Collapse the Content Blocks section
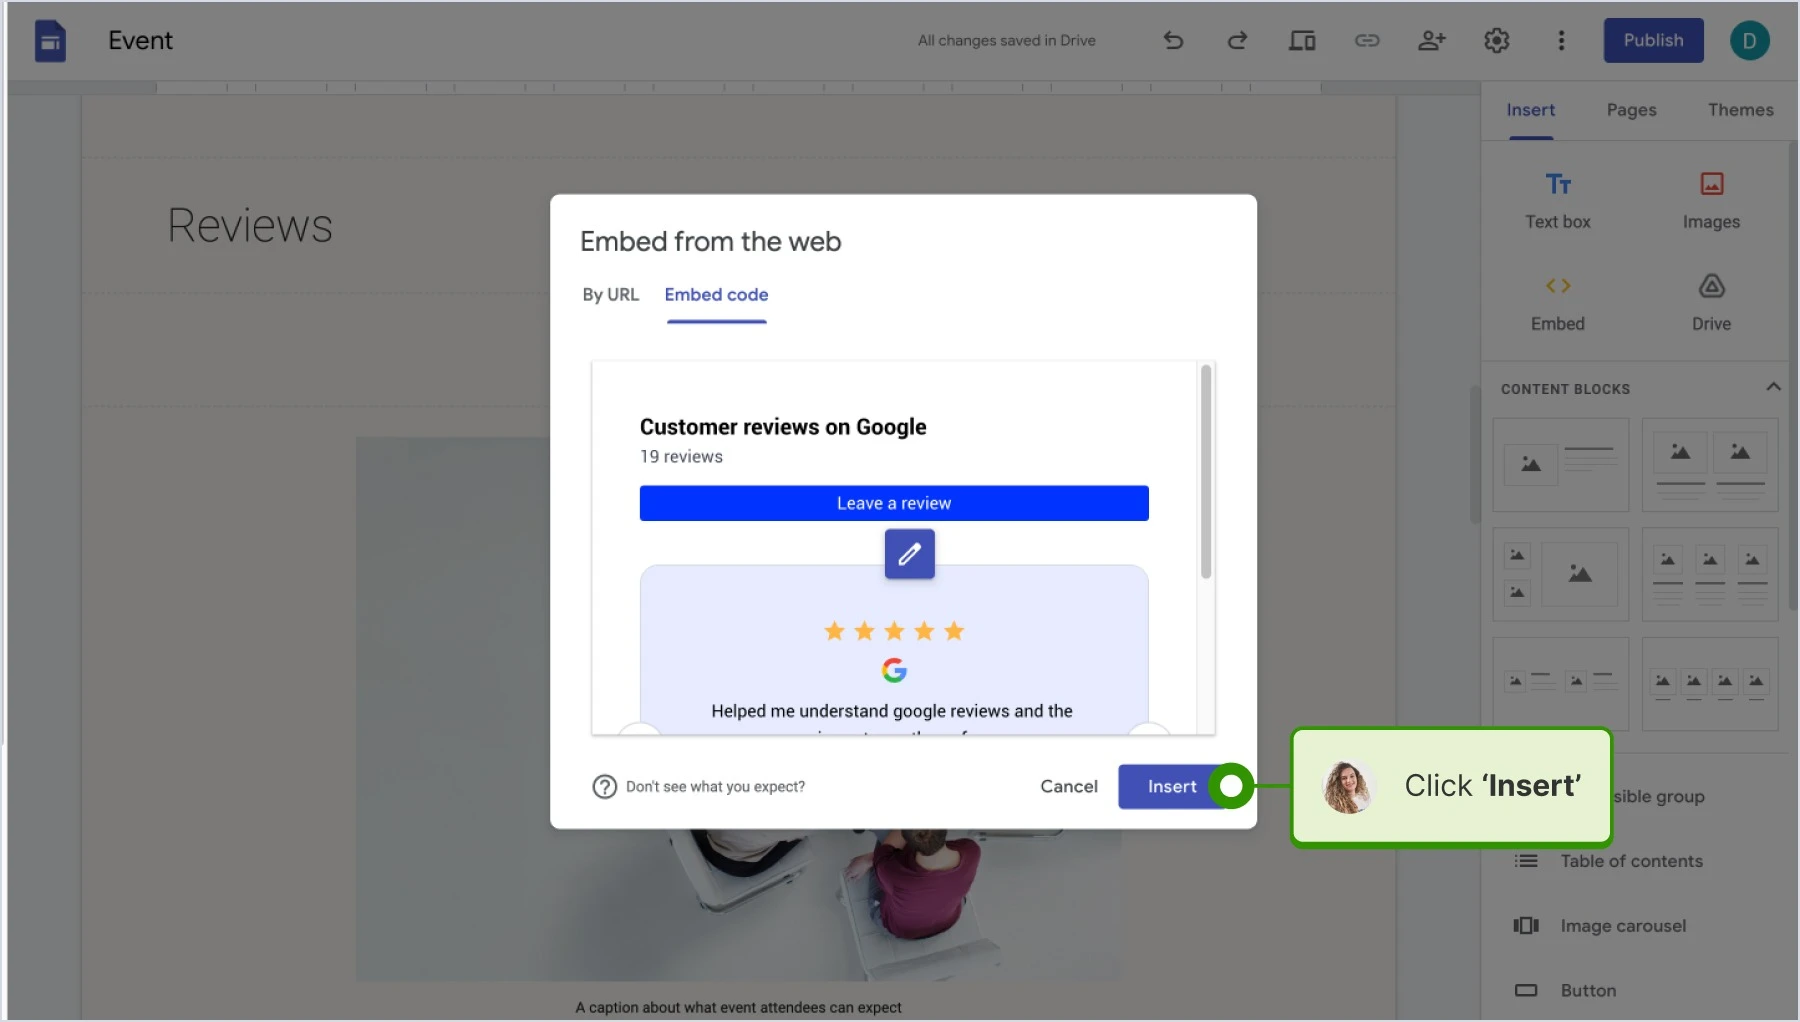The height and width of the screenshot is (1022, 1800). coord(1773,387)
